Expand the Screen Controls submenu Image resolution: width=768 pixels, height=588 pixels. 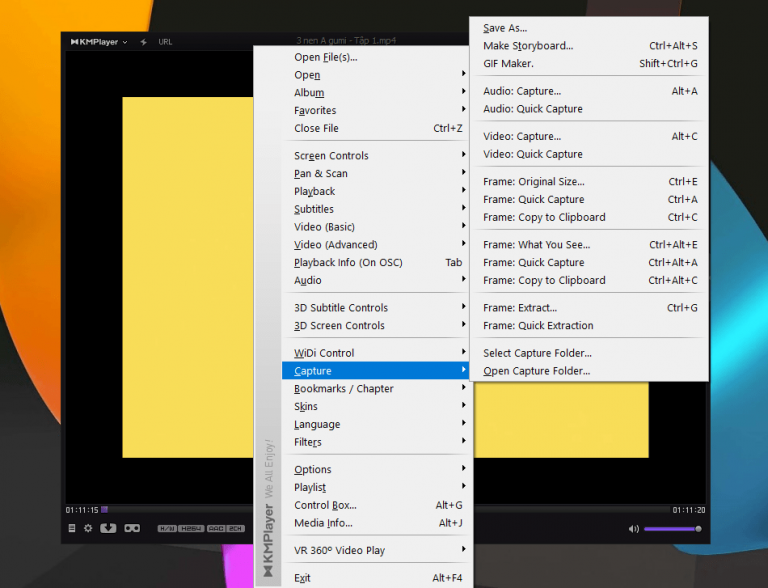(377, 156)
